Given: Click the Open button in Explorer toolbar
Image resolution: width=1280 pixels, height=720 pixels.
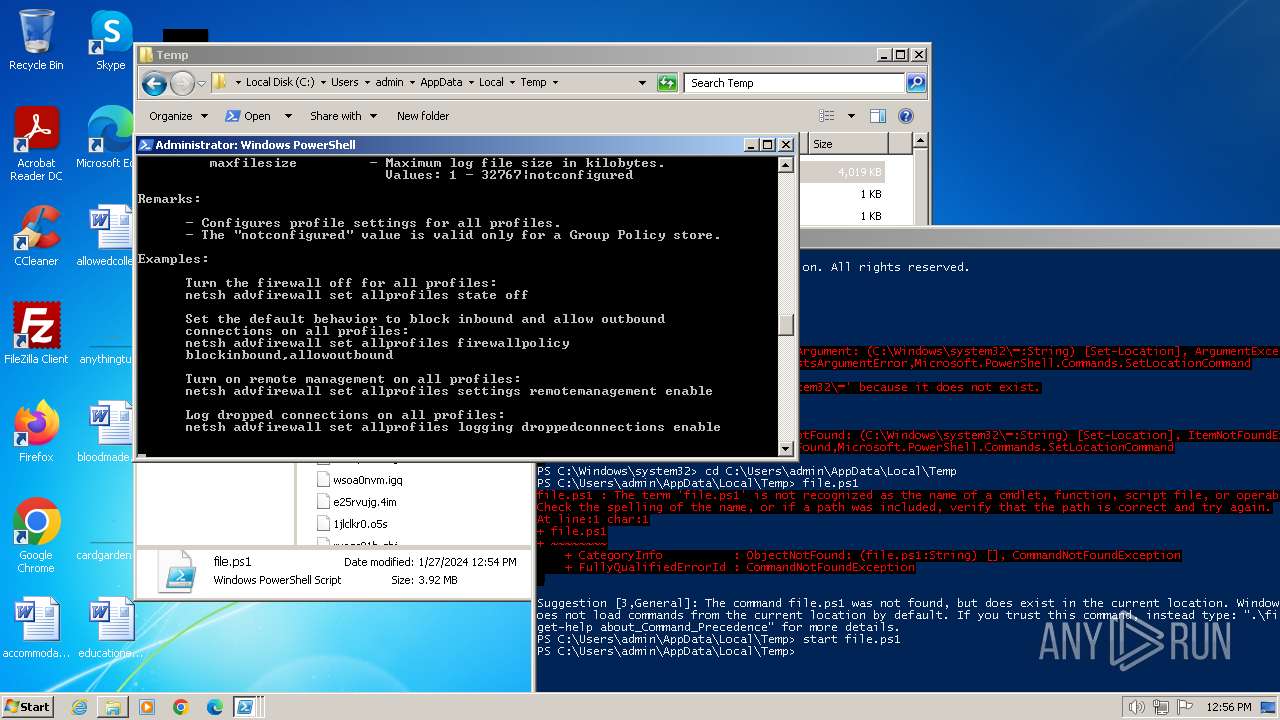Looking at the screenshot, I should pyautogui.click(x=249, y=116).
